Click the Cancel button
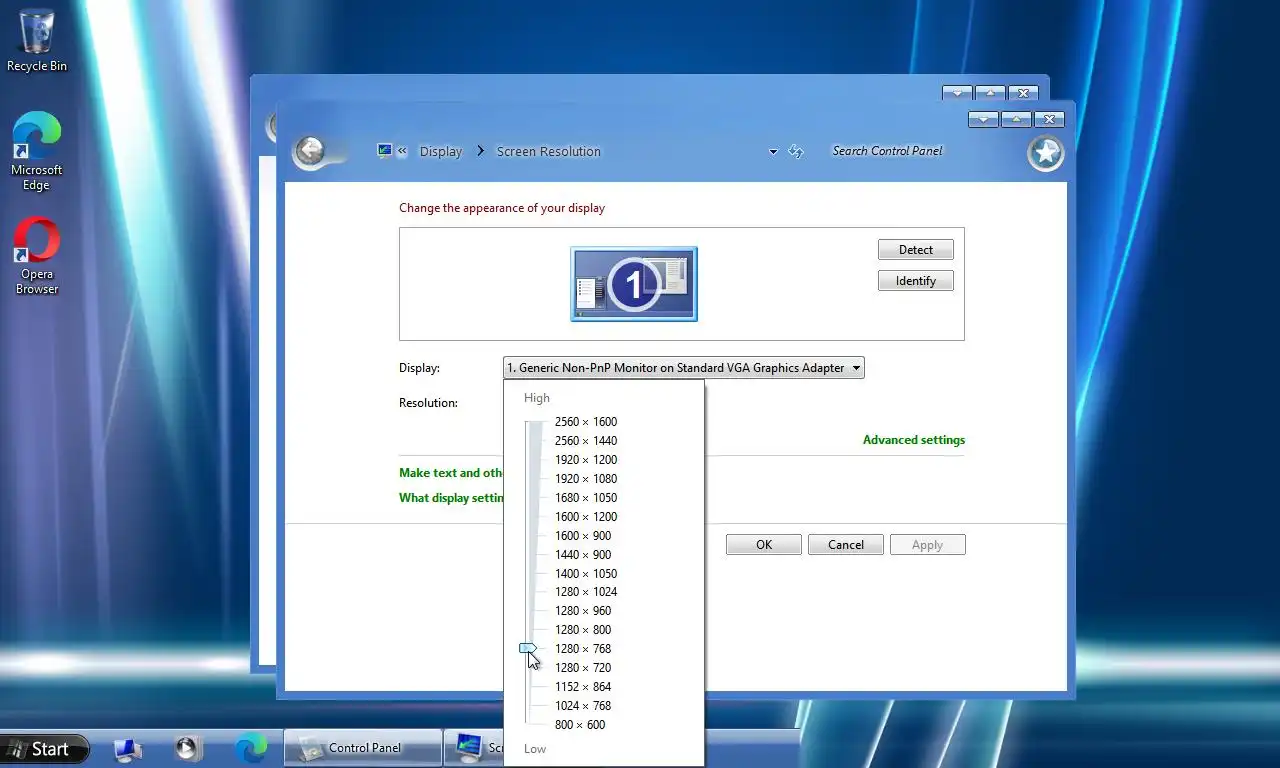The height and width of the screenshot is (768, 1280). click(x=846, y=545)
